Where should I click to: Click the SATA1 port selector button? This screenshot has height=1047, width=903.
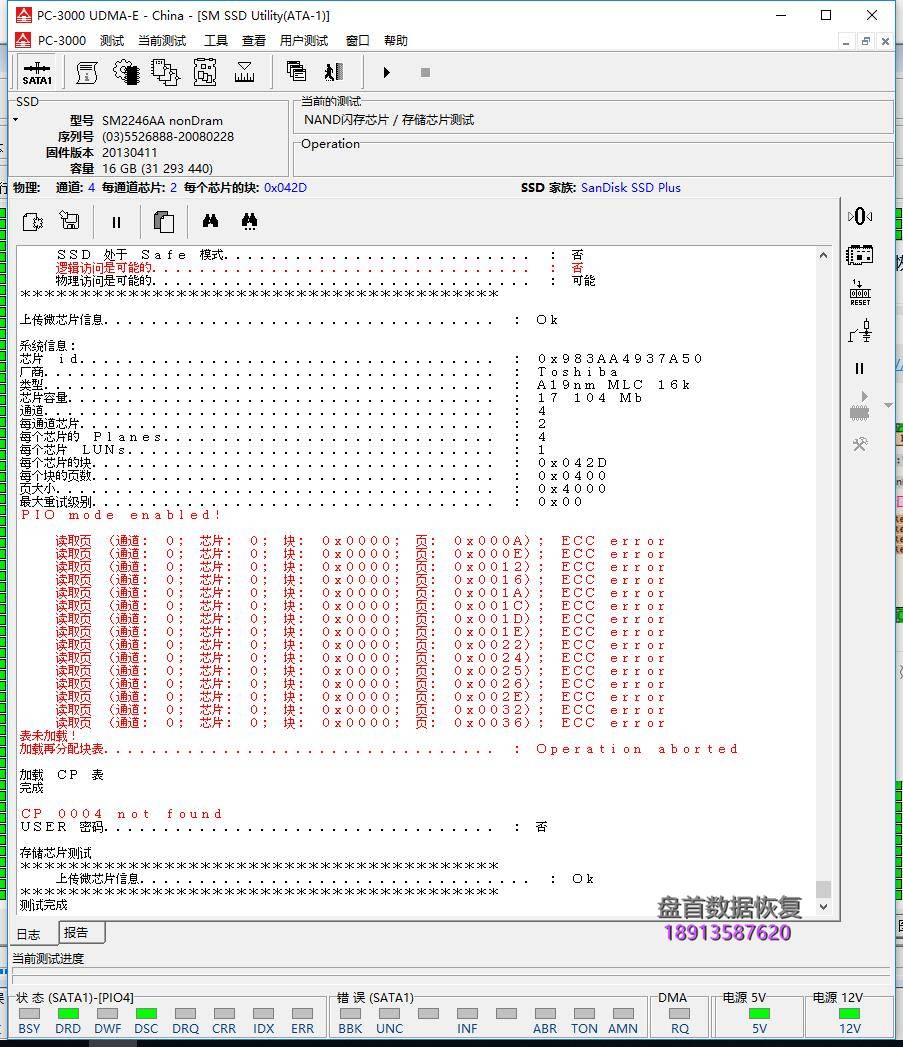(x=37, y=73)
